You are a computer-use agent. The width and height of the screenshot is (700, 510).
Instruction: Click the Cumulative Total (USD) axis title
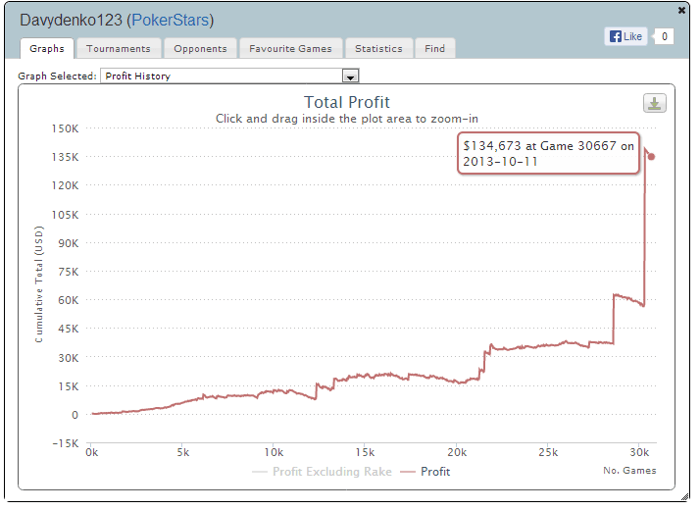(39, 284)
